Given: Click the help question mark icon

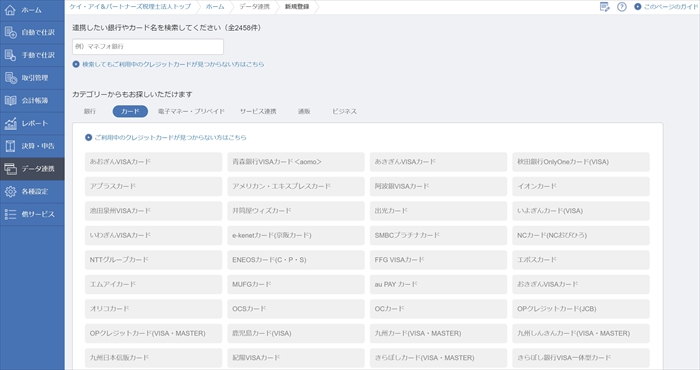Looking at the screenshot, I should point(622,7).
